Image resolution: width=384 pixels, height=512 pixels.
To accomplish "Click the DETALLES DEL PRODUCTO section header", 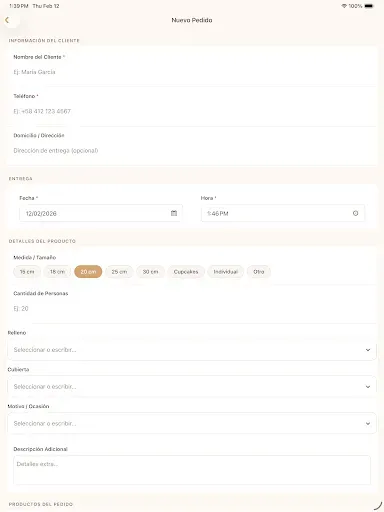I will click(42, 241).
